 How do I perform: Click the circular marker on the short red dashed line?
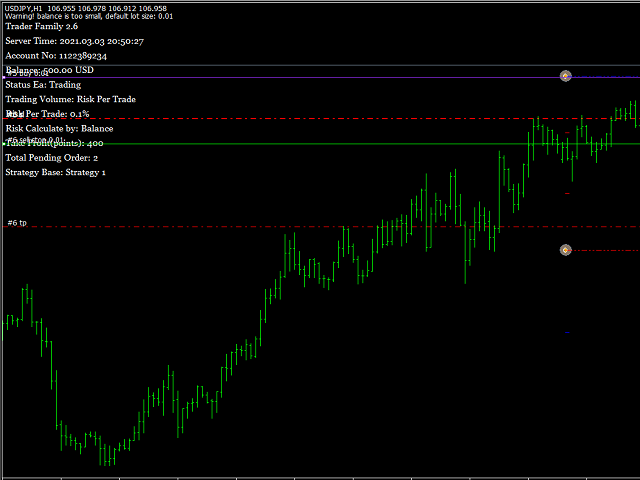(x=565, y=250)
